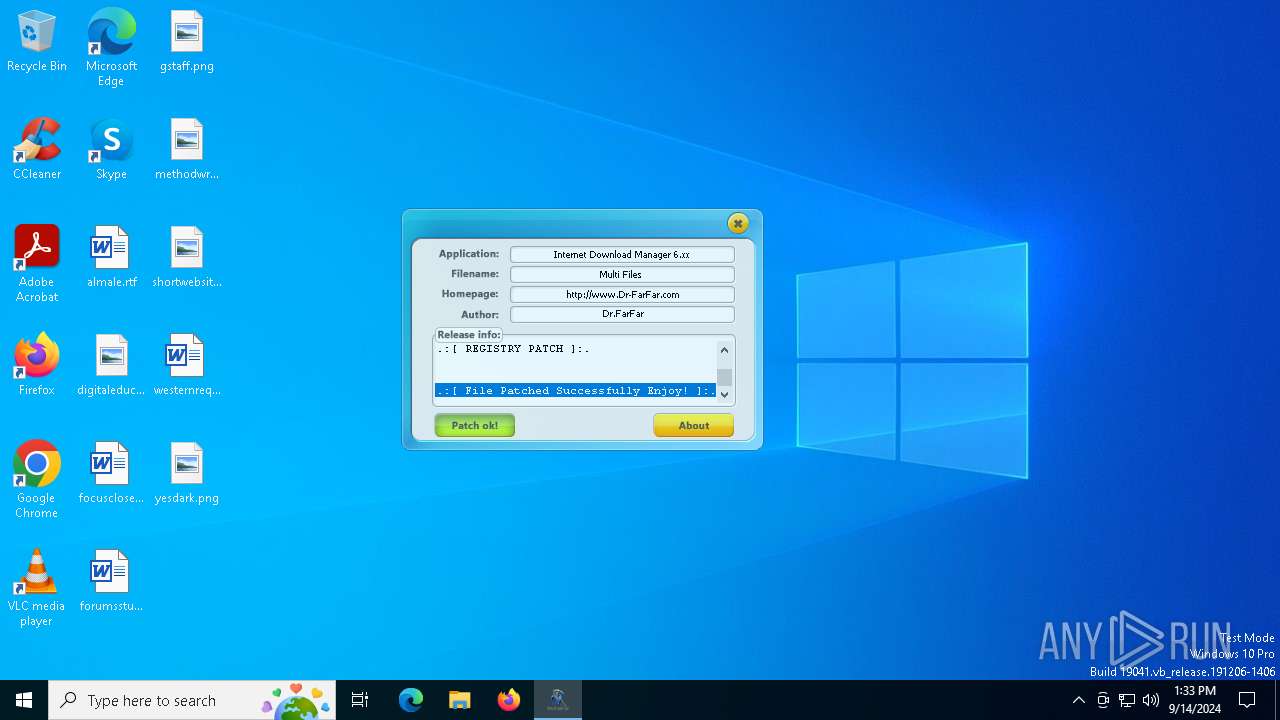Screen dimensions: 1280x720
Task: Select the shortwebsit... image file
Action: [x=187, y=258]
